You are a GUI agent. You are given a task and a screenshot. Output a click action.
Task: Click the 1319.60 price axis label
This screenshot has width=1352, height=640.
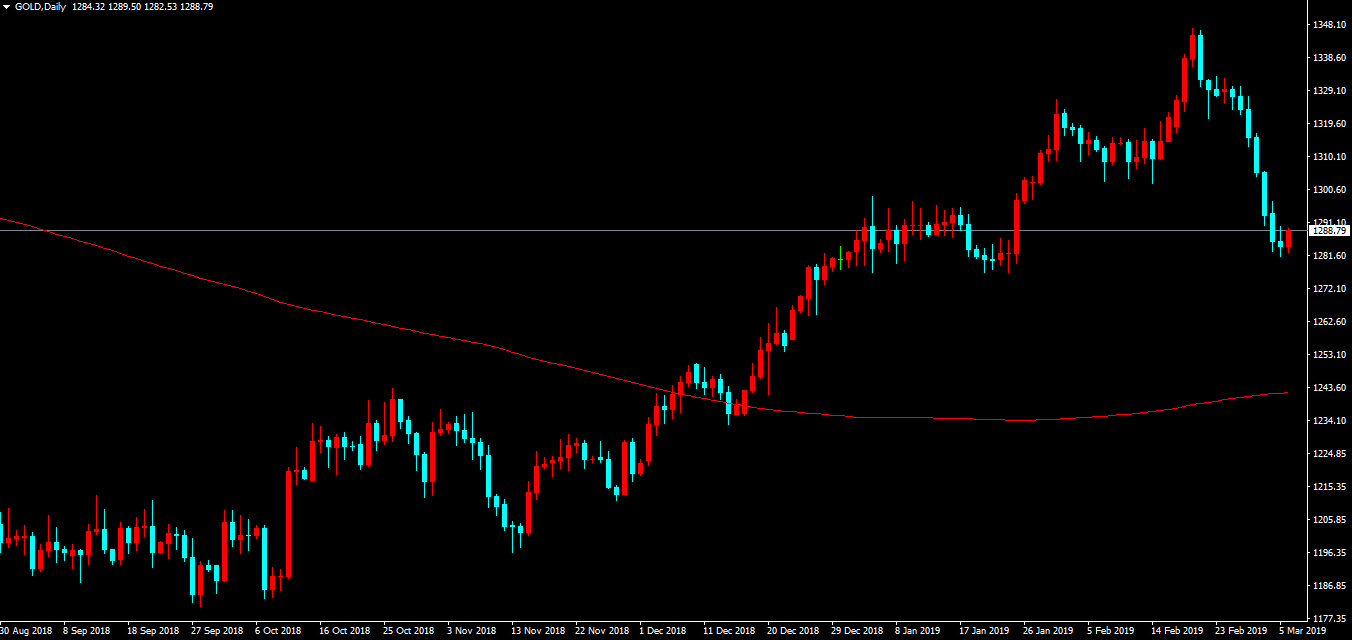pyautogui.click(x=1327, y=123)
